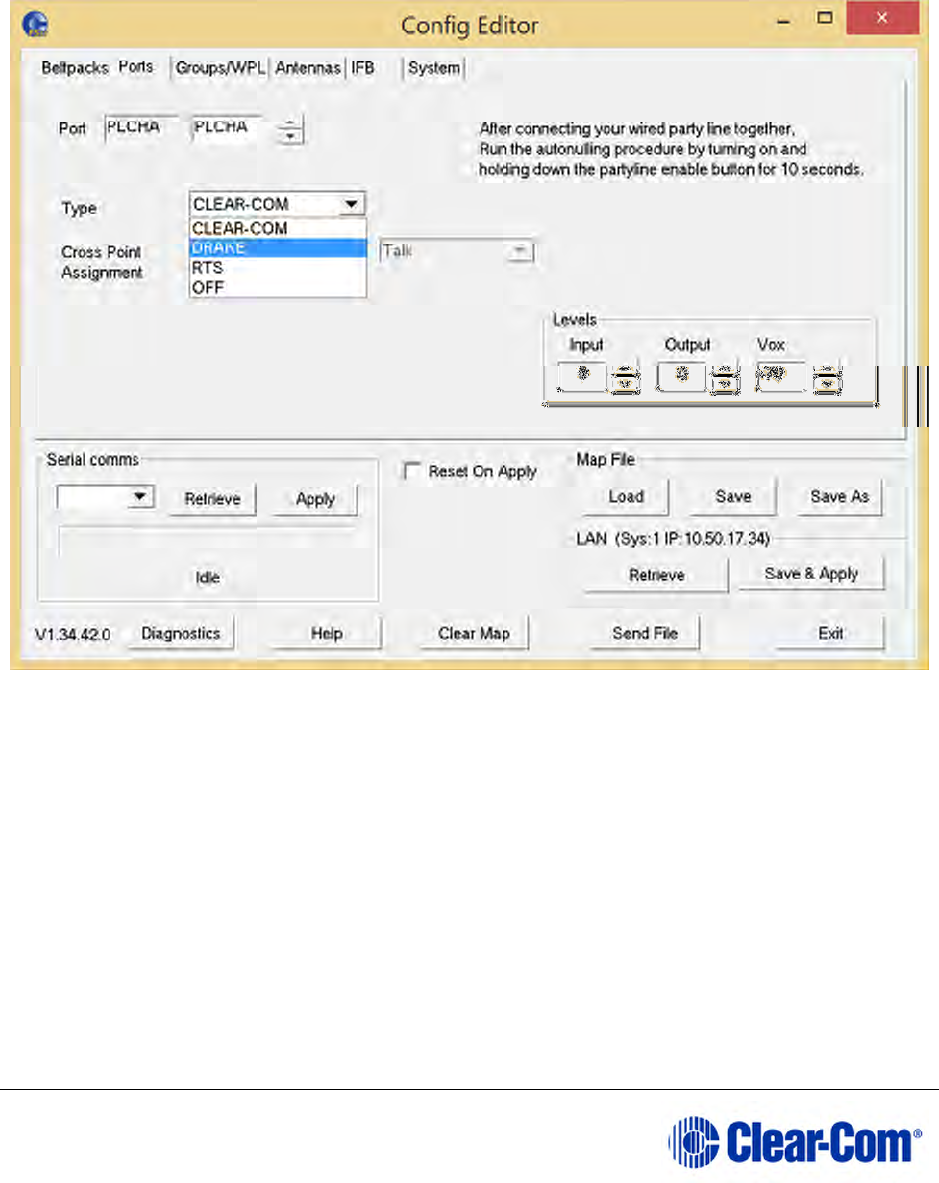Open the Groups/WPL tab
939x1183 pixels.
[220, 68]
